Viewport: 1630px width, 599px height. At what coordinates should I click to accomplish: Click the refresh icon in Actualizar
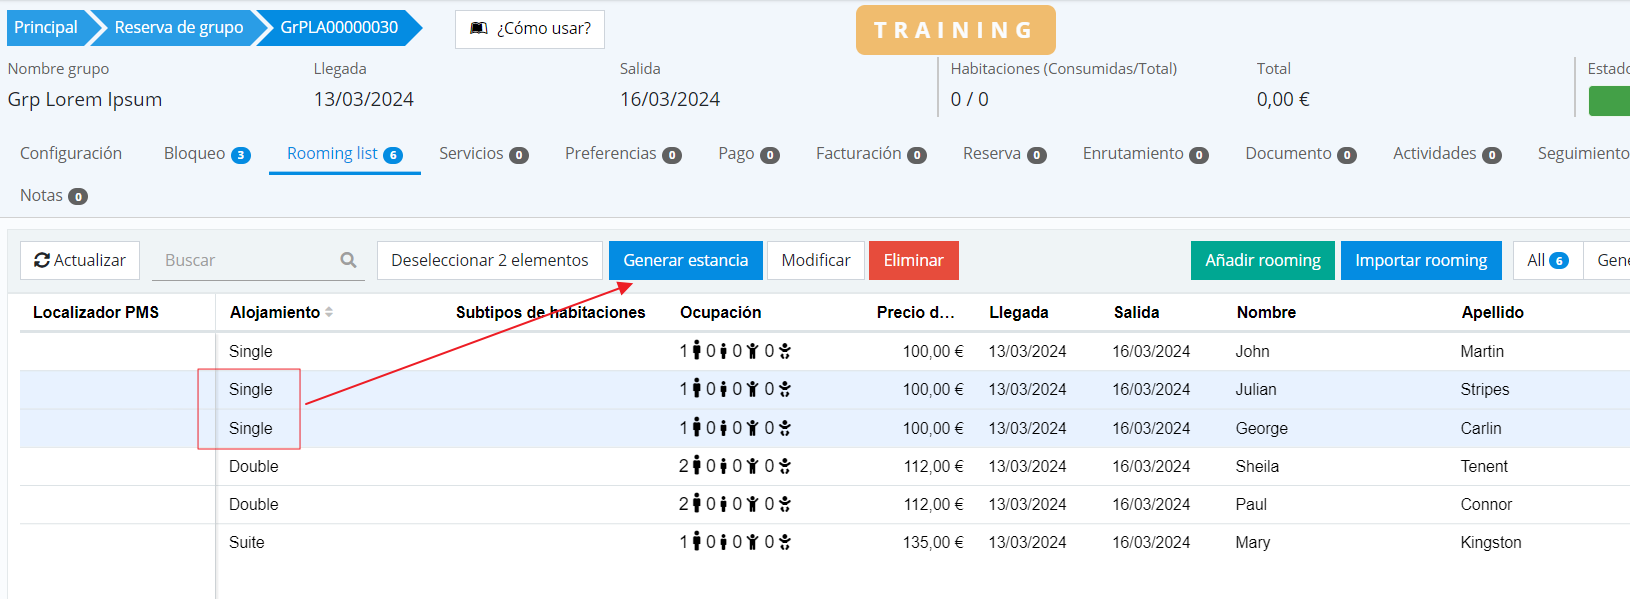(x=42, y=260)
